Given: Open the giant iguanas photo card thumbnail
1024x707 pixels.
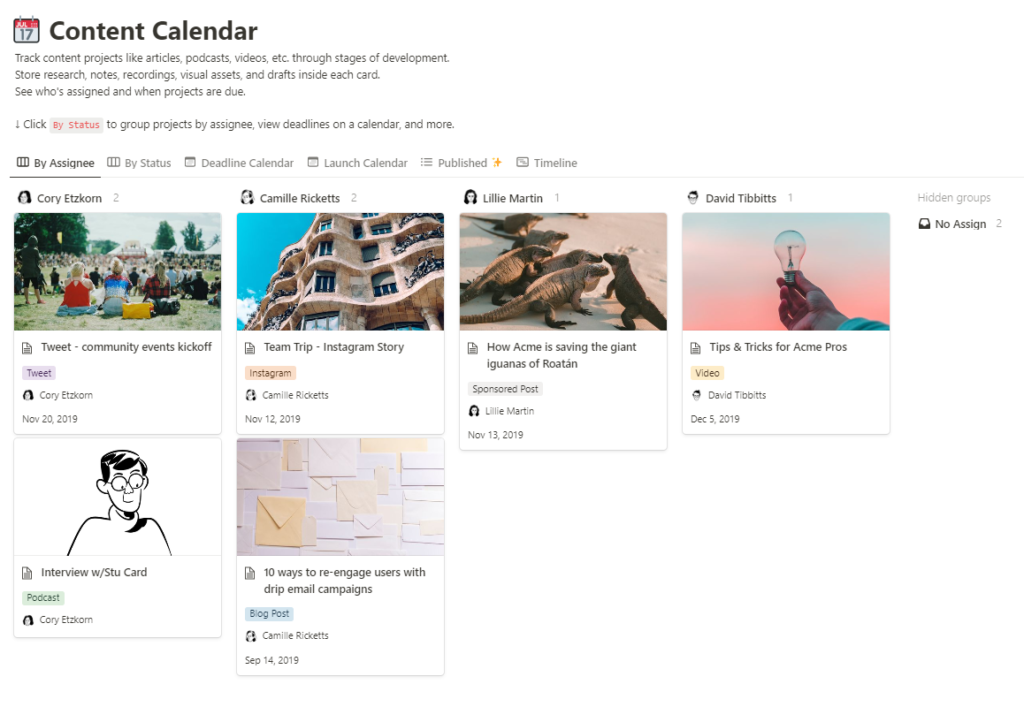Looking at the screenshot, I should pyautogui.click(x=563, y=272).
